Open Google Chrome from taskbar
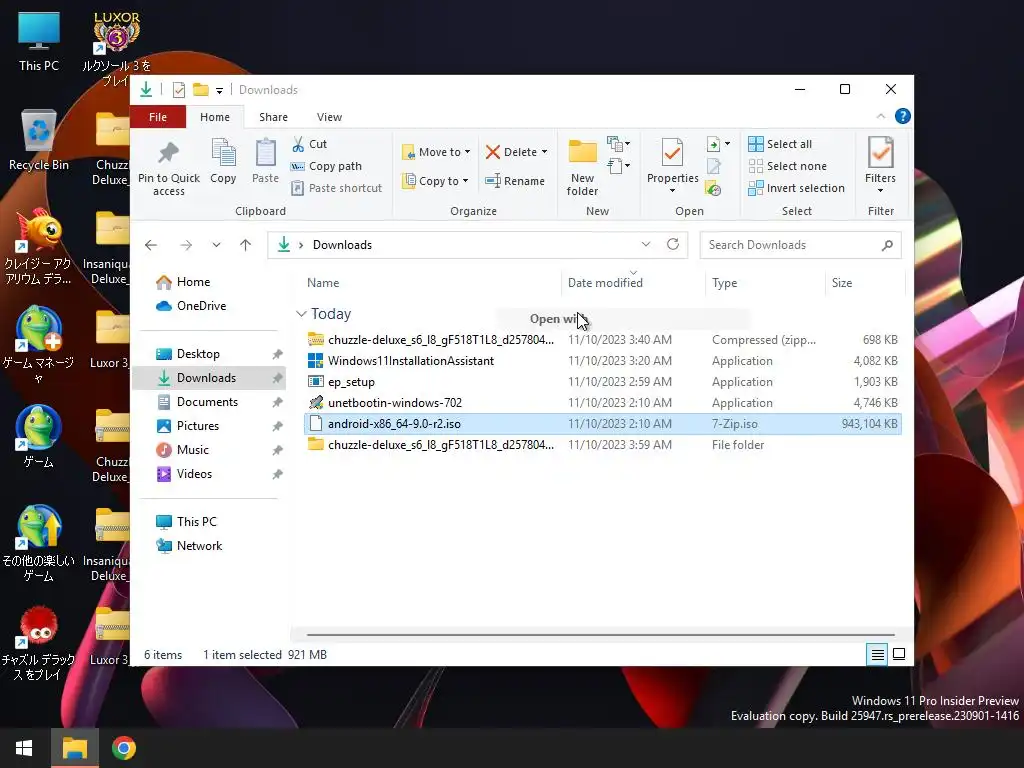The height and width of the screenshot is (768, 1024). (123, 748)
